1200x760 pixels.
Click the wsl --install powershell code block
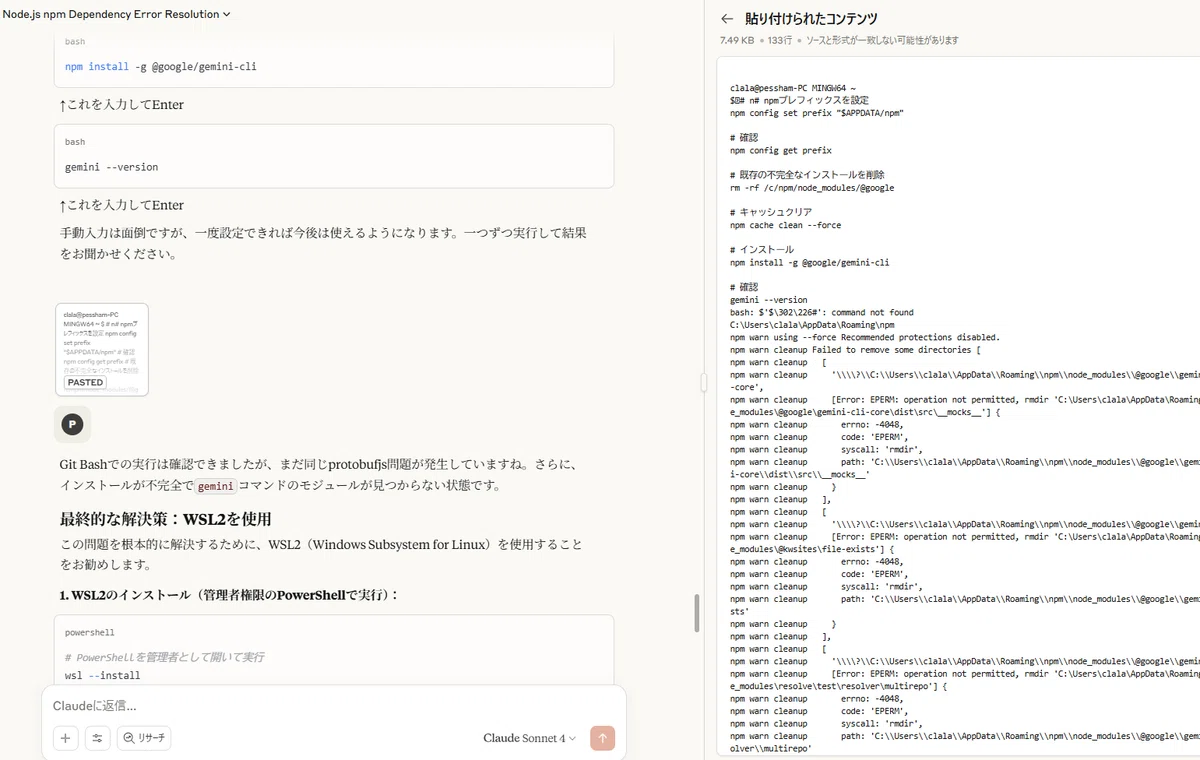click(334, 650)
